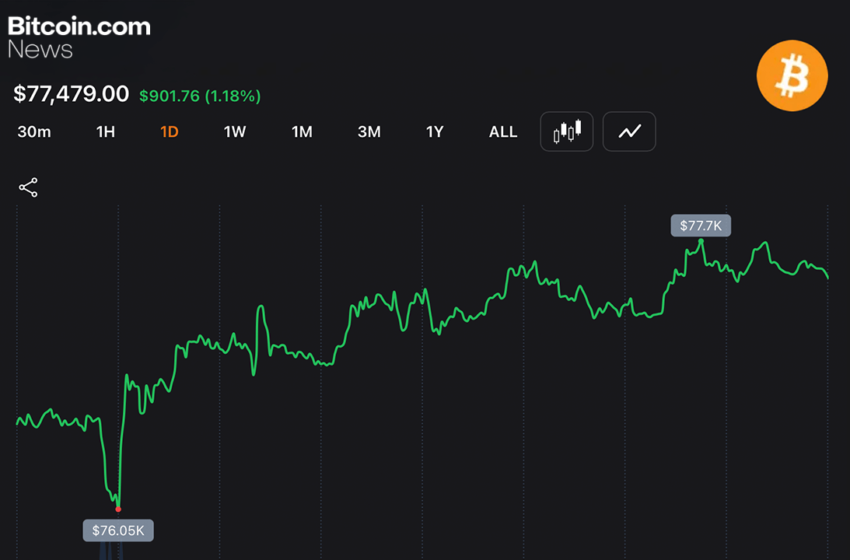Switch to line chart view
Viewport: 850px width, 560px height.
(629, 132)
